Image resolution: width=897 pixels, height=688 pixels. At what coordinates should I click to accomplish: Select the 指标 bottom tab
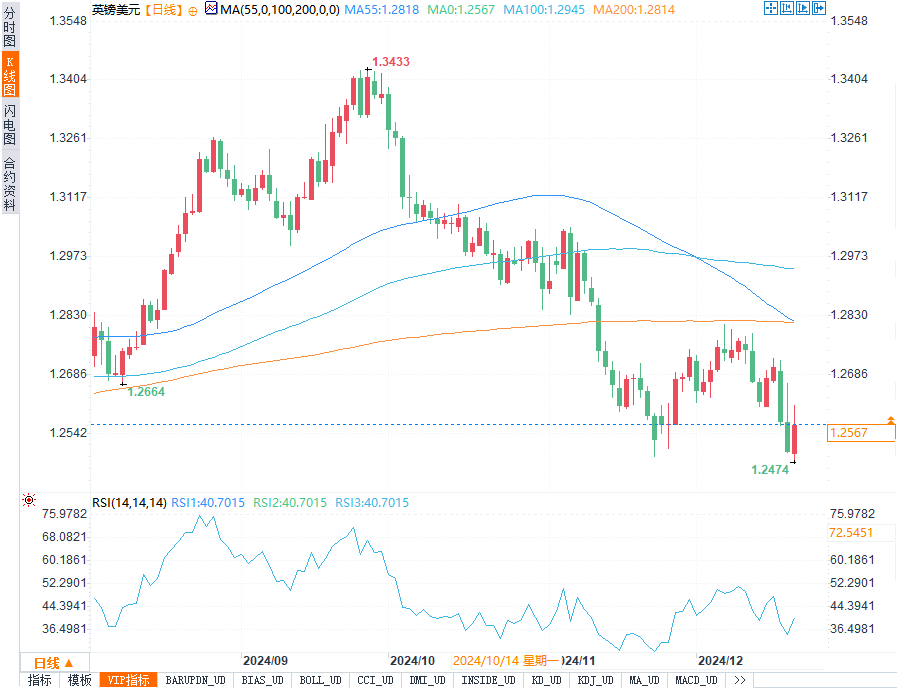(39, 680)
